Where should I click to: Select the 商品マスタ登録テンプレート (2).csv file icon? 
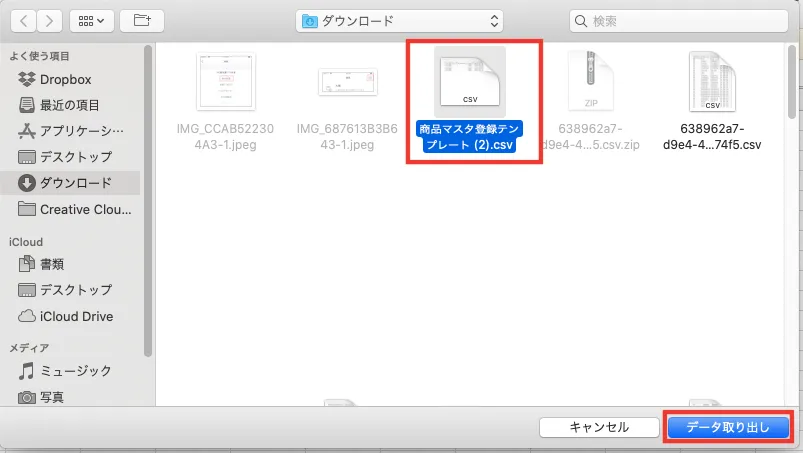coord(470,81)
